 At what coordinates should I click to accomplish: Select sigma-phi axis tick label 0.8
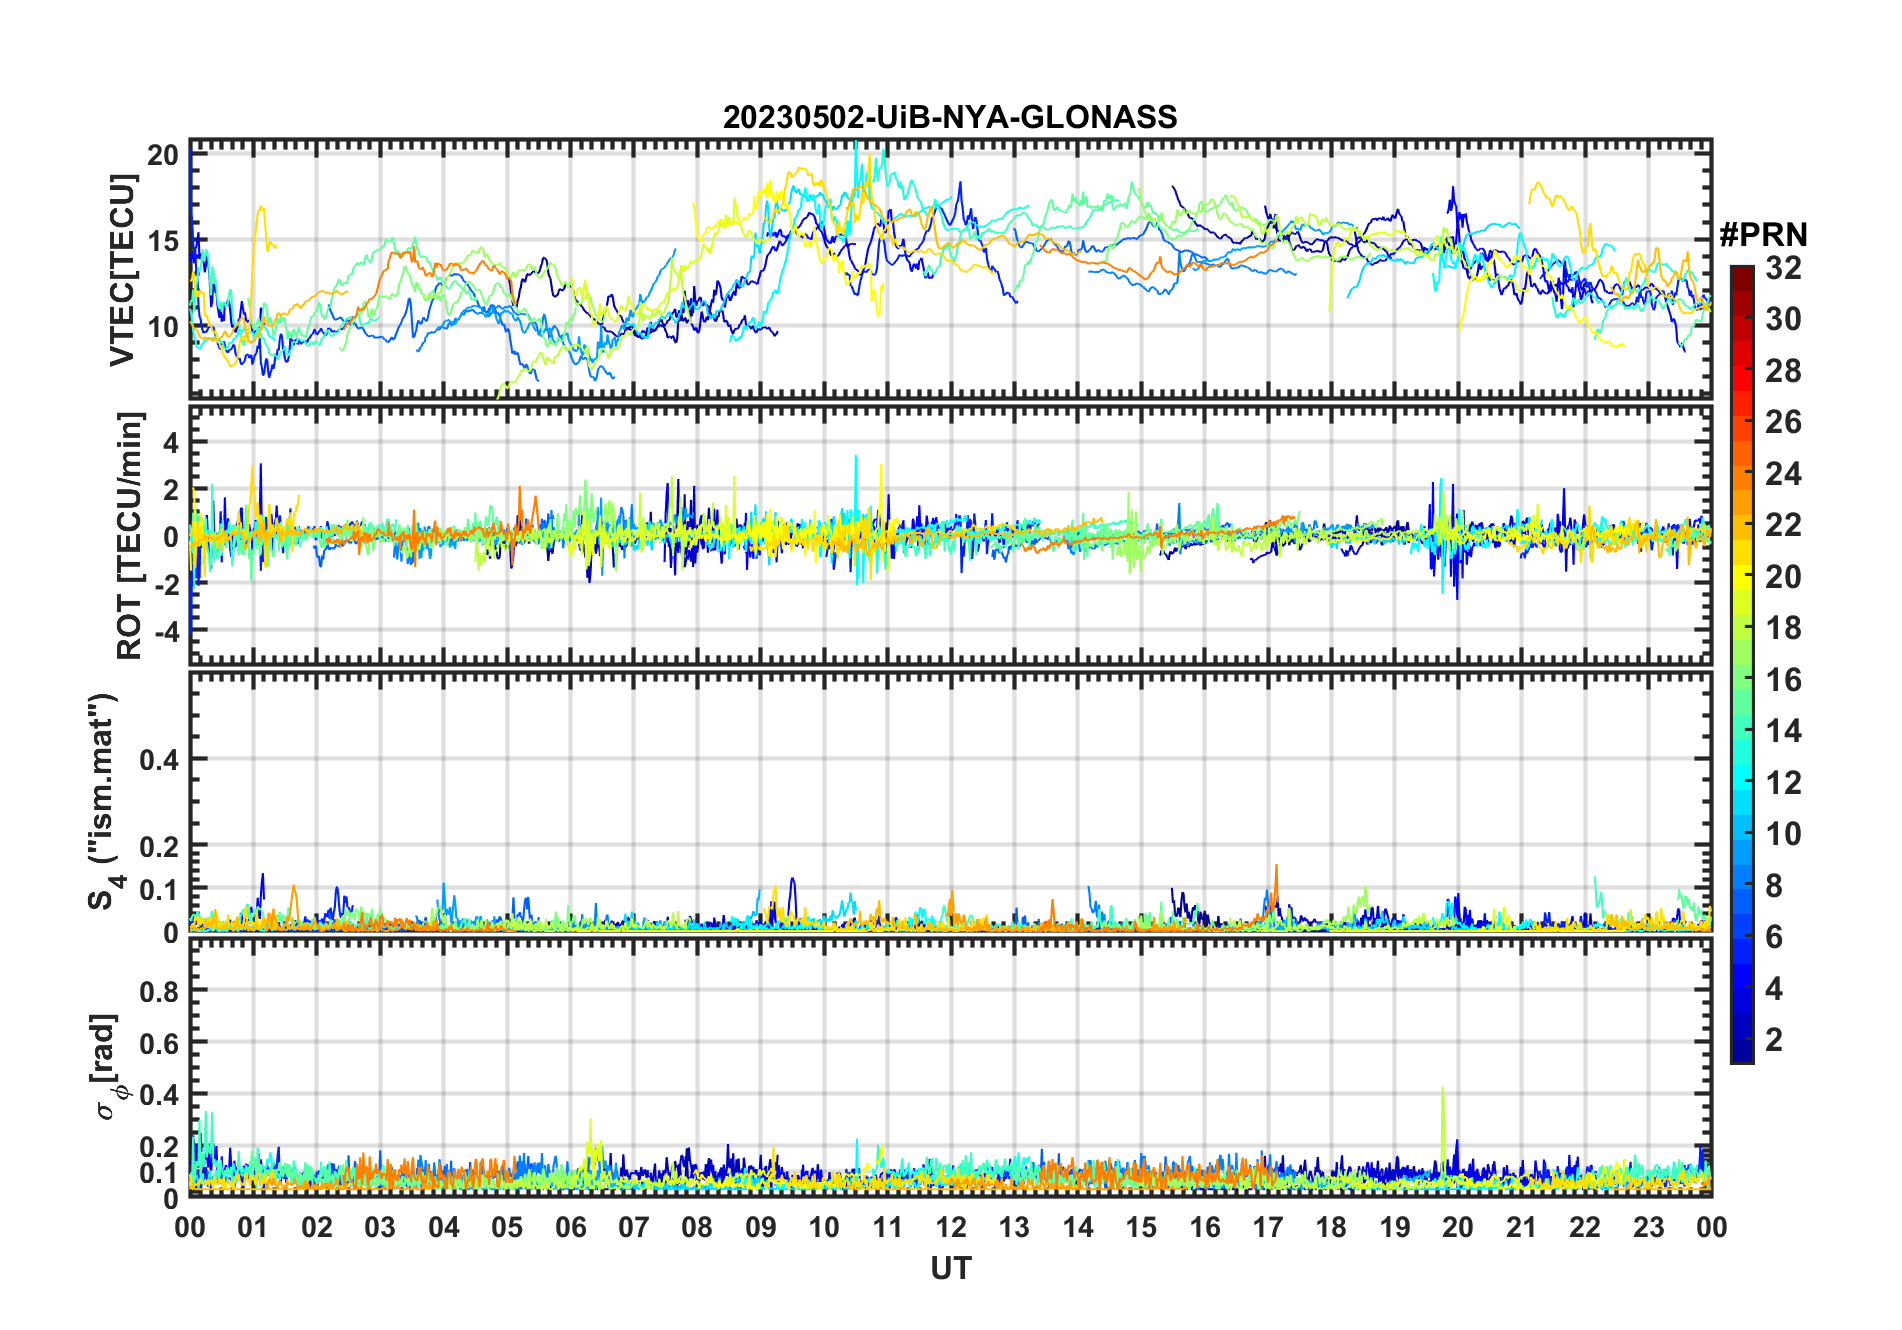point(159,991)
